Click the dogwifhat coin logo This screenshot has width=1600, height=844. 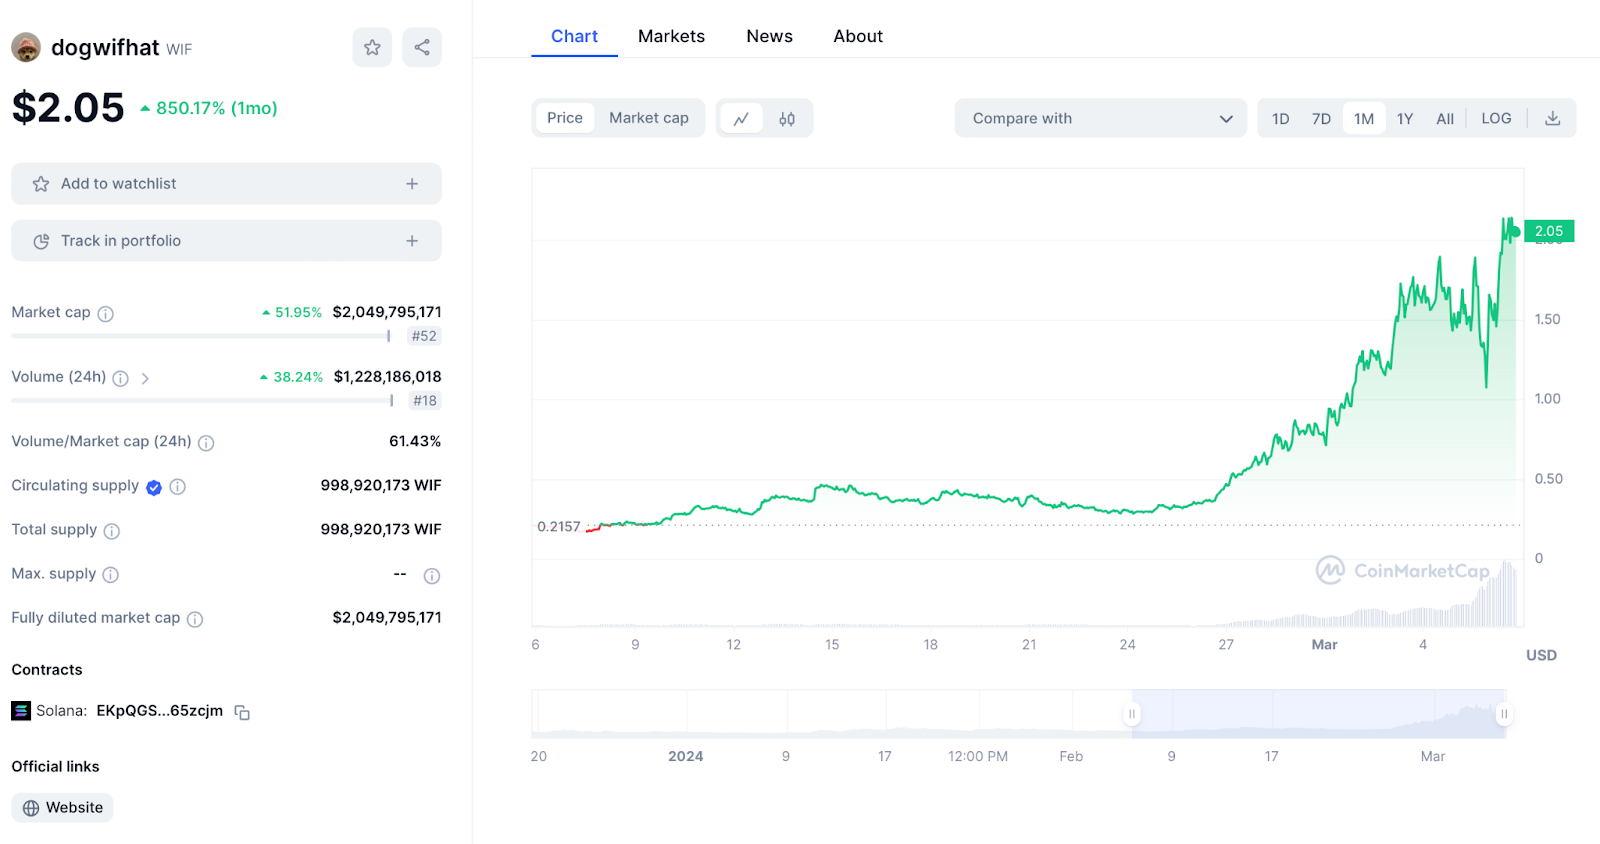tap(26, 47)
